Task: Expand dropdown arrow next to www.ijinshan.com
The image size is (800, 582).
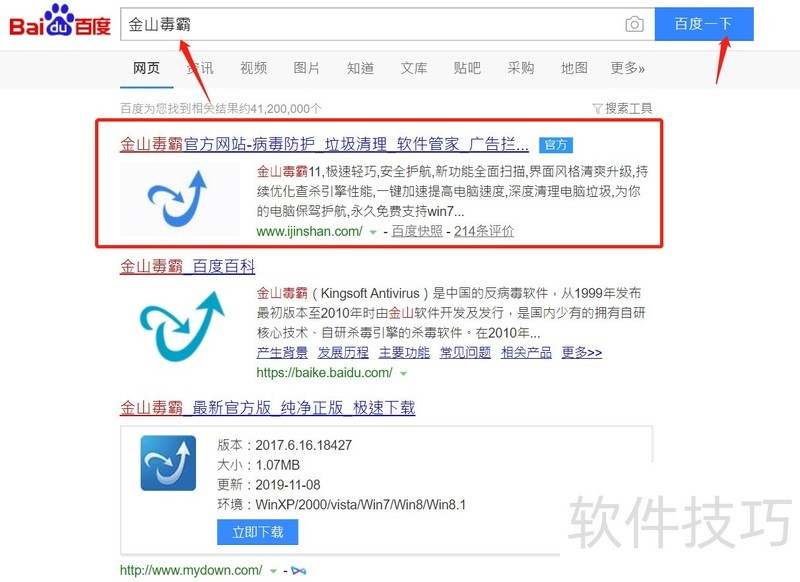Action: click(x=373, y=232)
